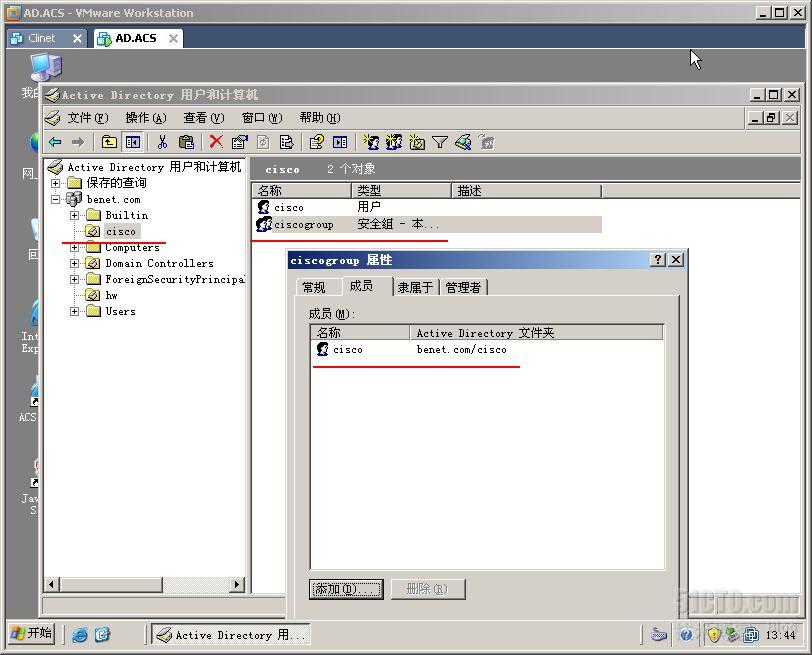
Task: Switch to the 管理者 tab
Action: (x=463, y=287)
